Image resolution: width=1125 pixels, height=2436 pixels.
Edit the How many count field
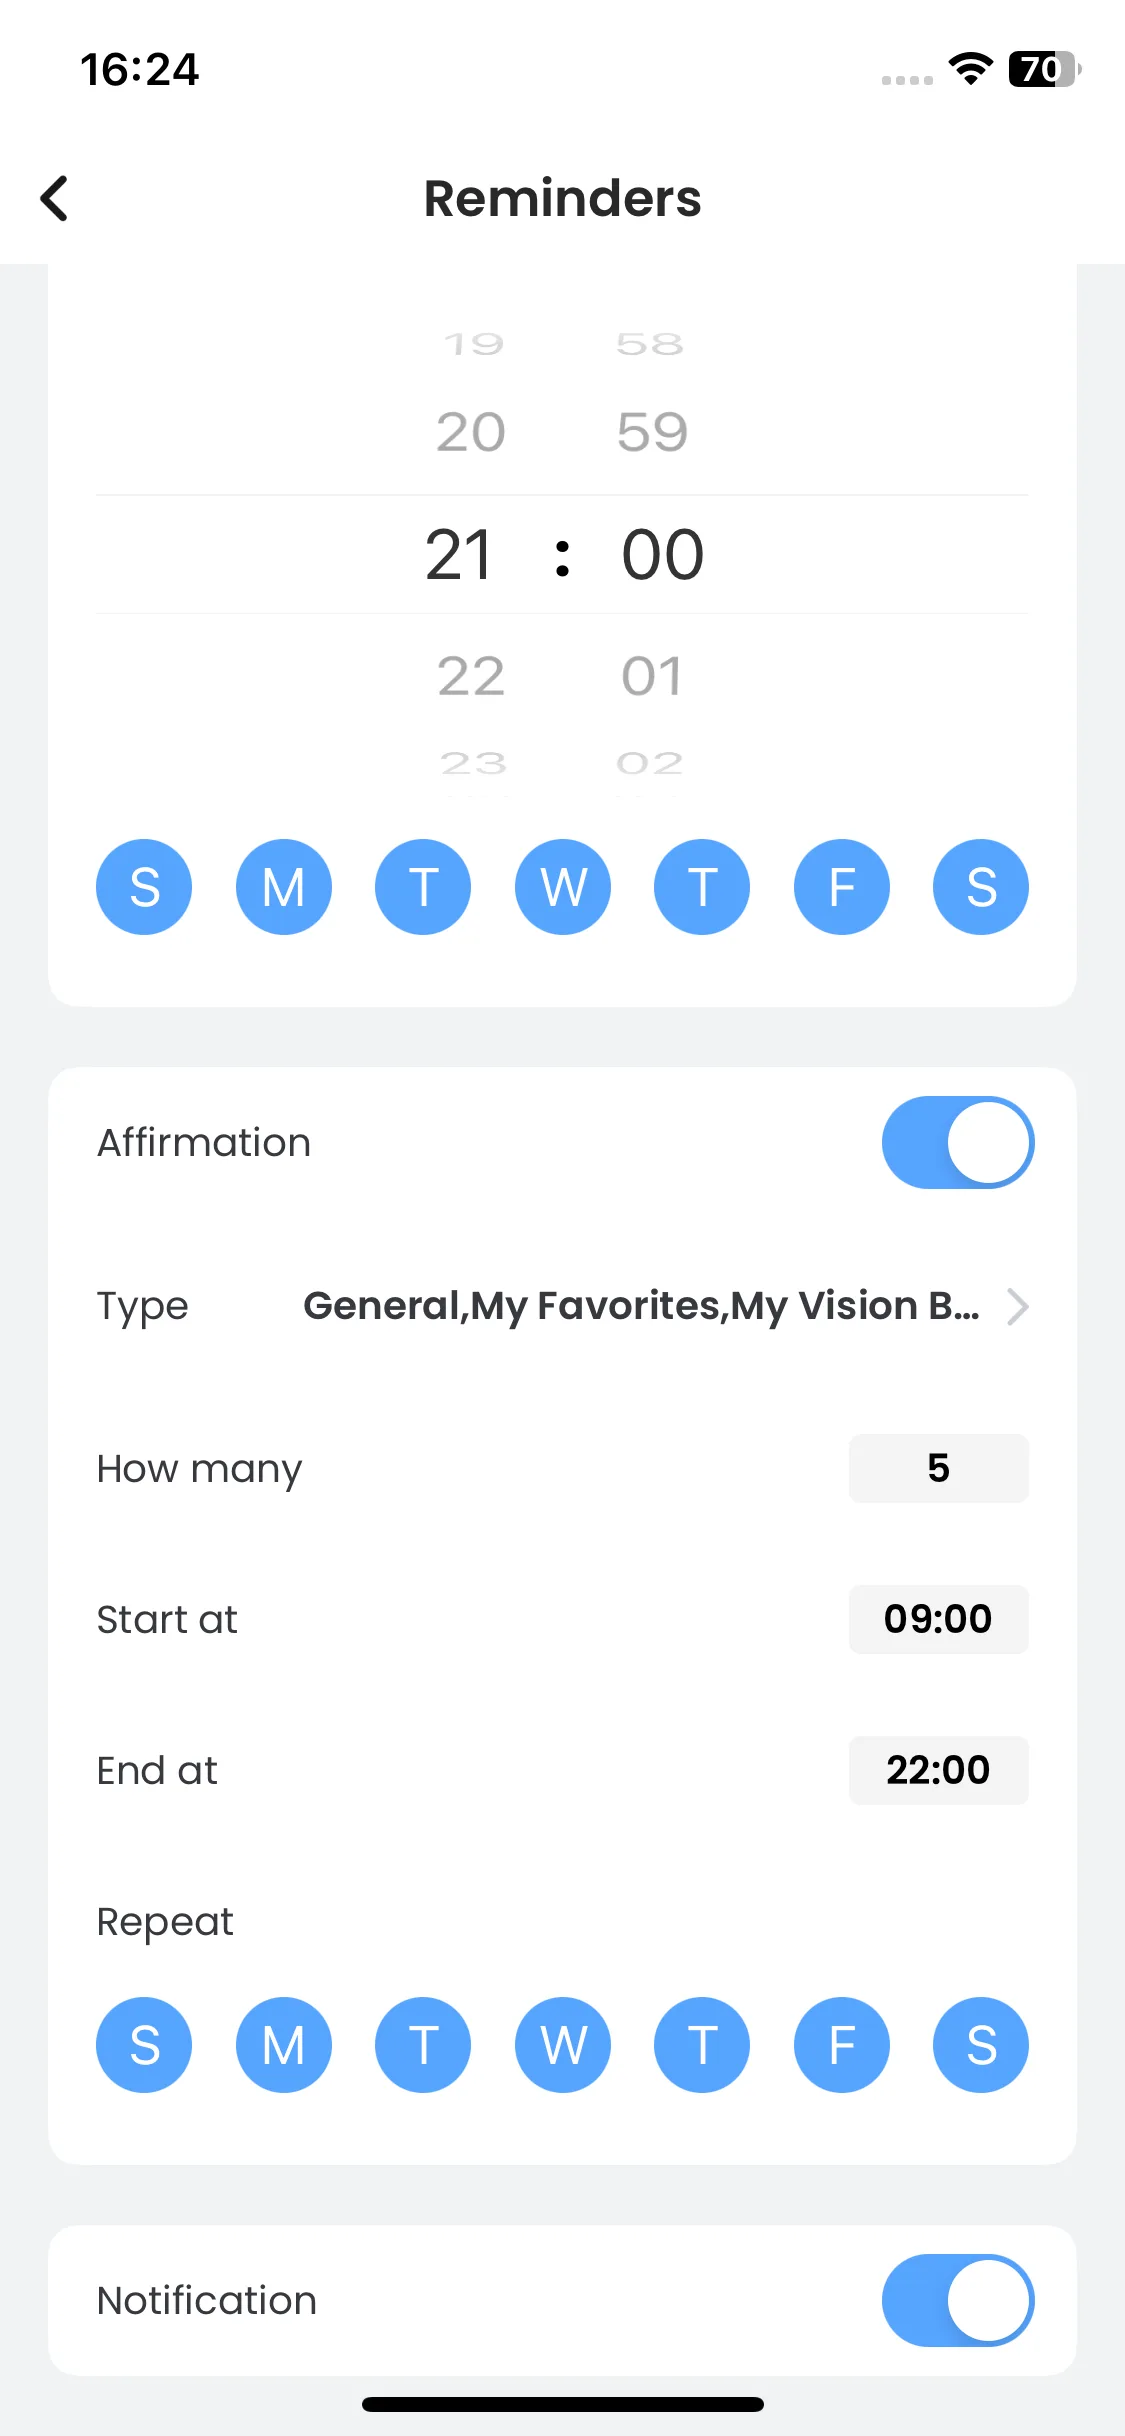click(937, 1468)
